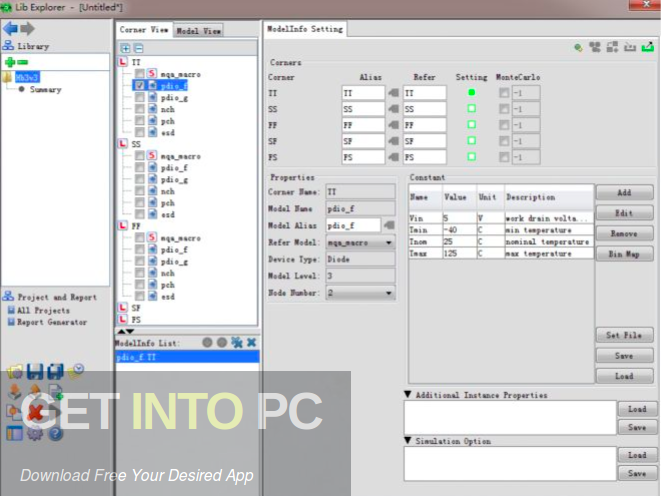Click the Alias field for FF corner

[363, 125]
